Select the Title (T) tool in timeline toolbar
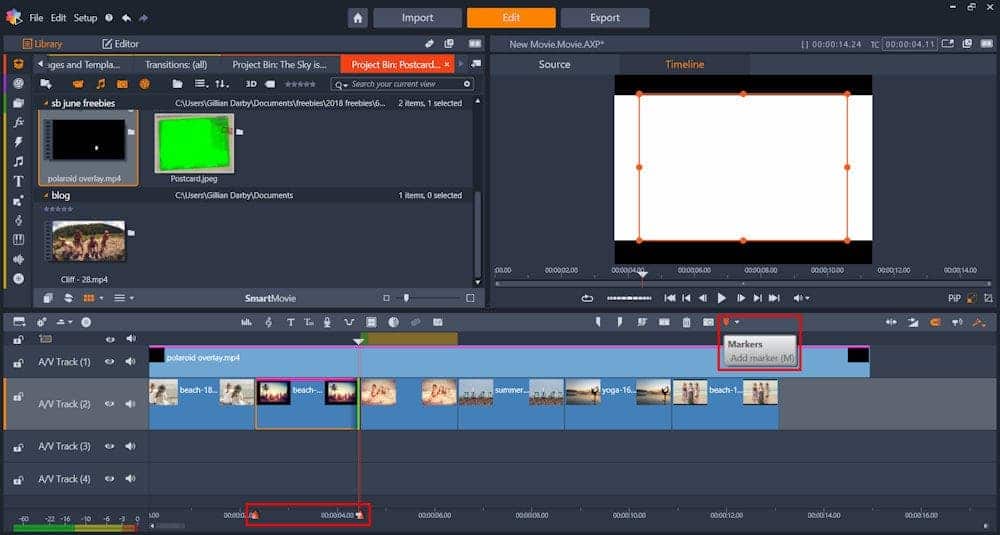 (x=290, y=322)
